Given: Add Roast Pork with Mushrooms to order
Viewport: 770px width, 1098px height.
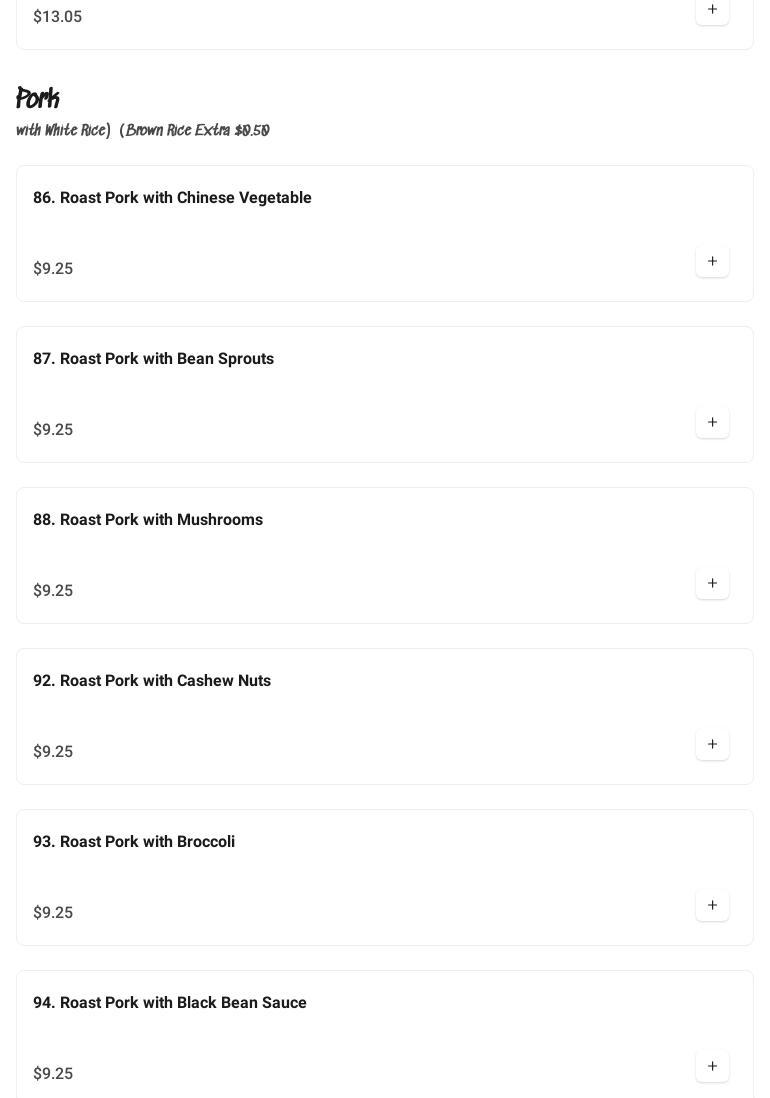Looking at the screenshot, I should tap(712, 584).
